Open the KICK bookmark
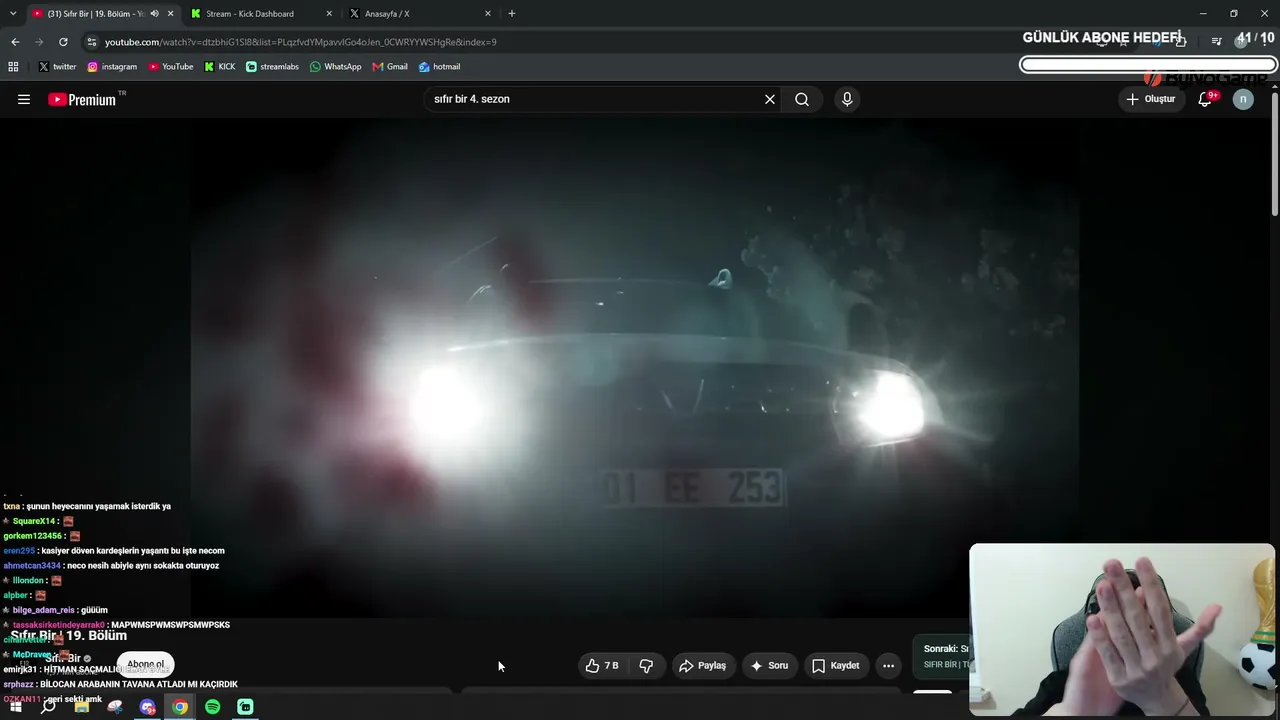 coord(220,67)
